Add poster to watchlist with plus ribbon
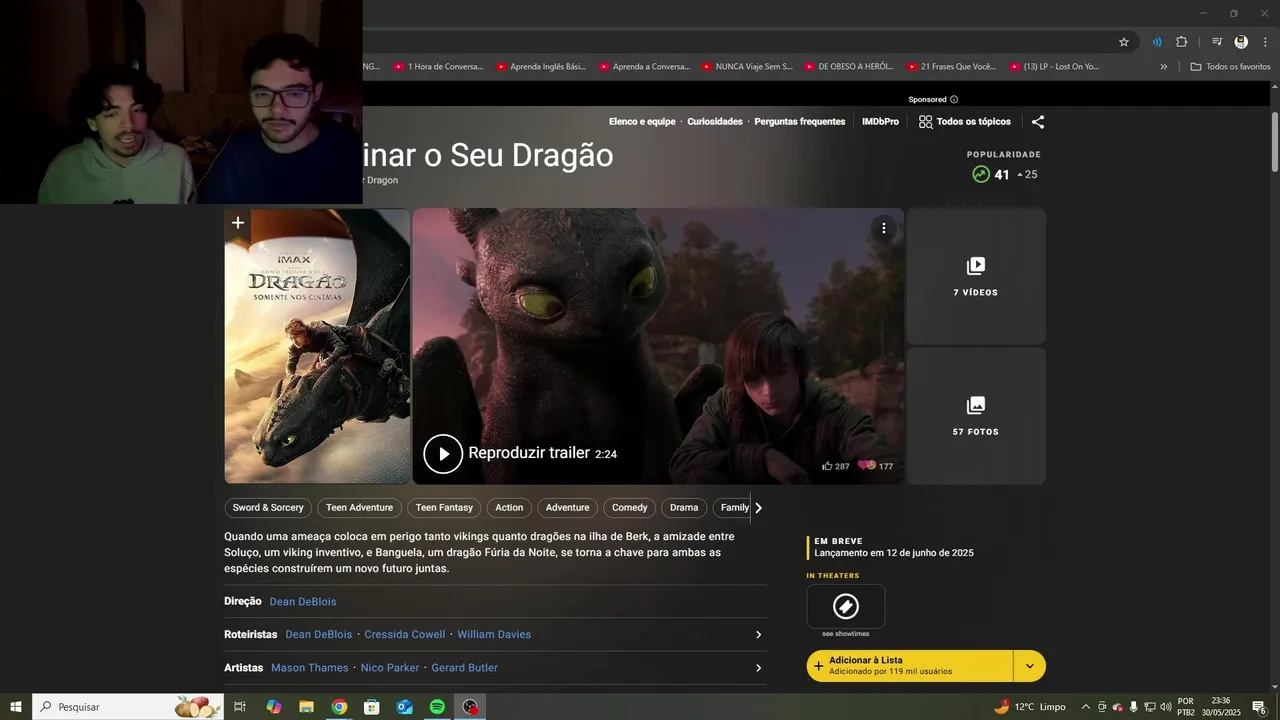Viewport: 1280px width, 720px height. pos(237,223)
